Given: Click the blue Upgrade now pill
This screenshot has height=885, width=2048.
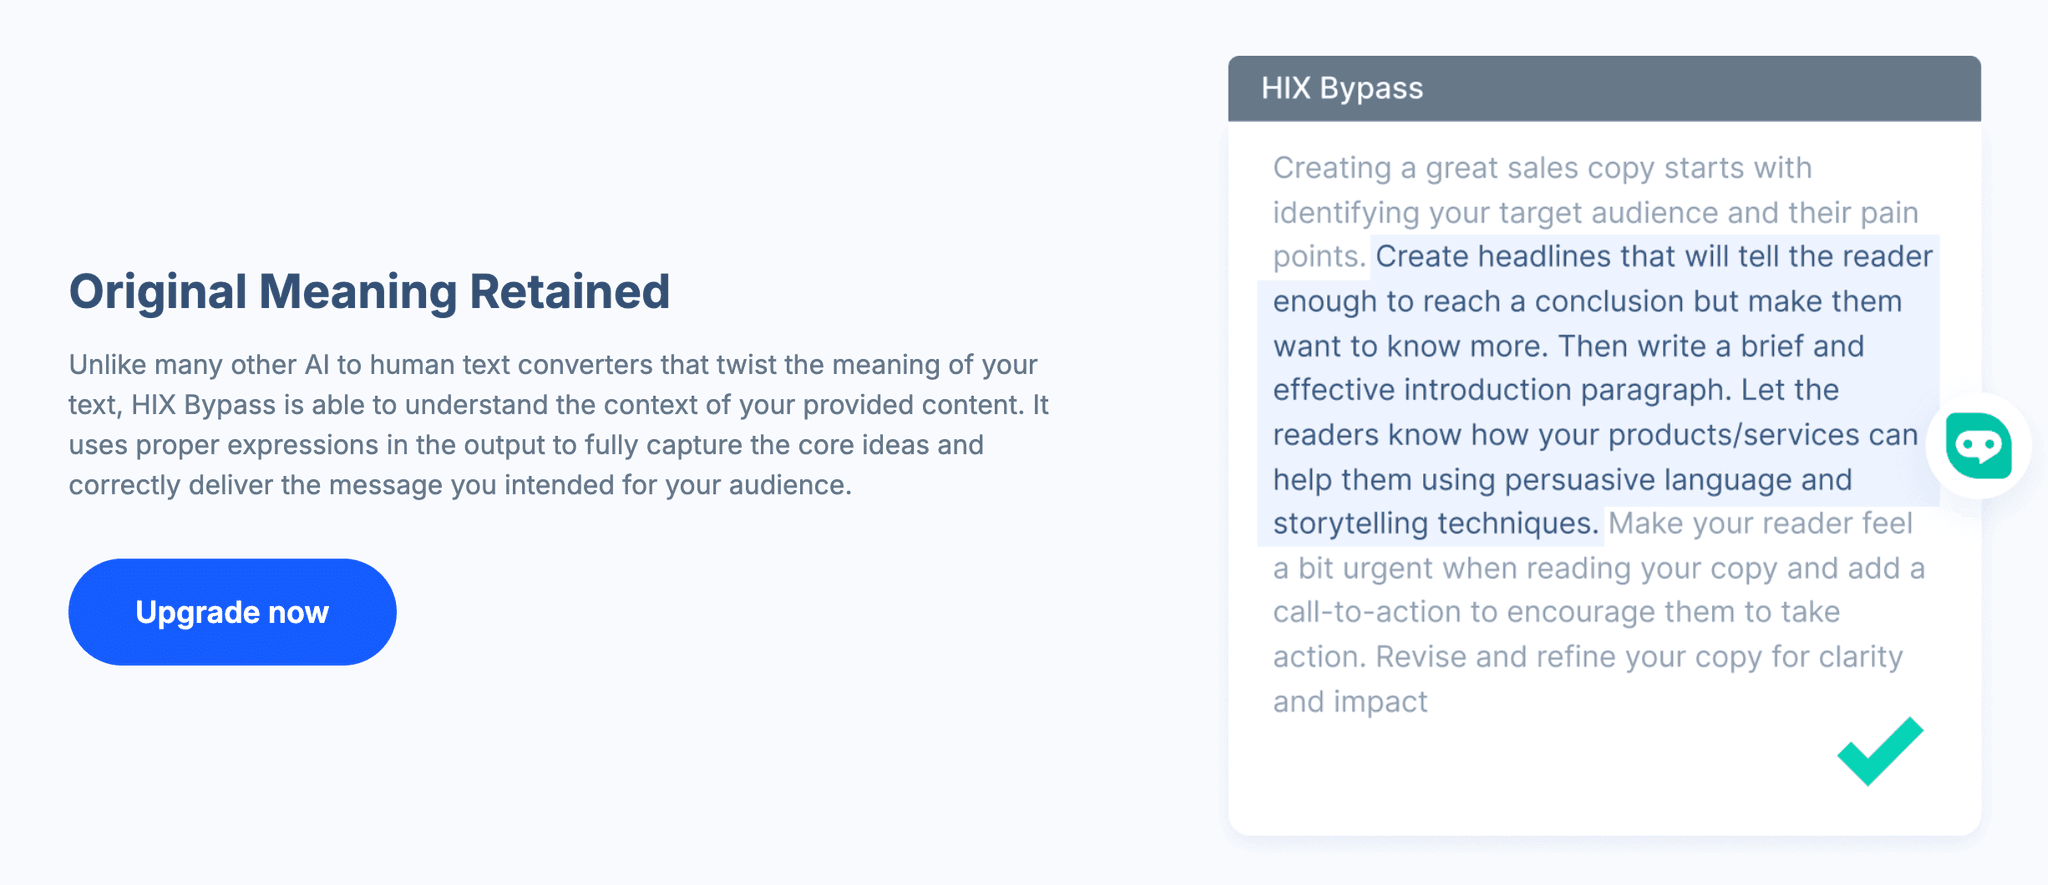Looking at the screenshot, I should tap(231, 611).
